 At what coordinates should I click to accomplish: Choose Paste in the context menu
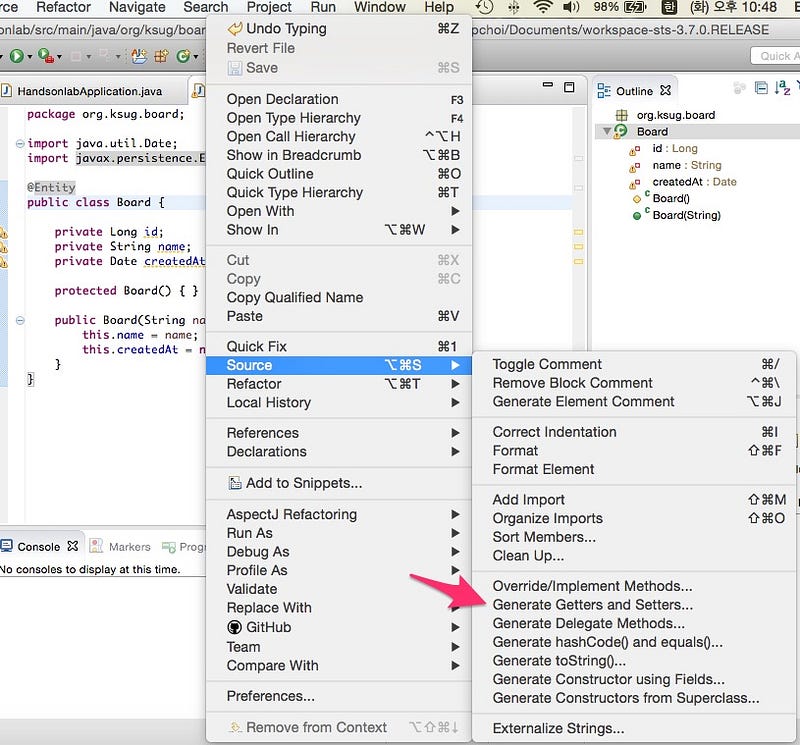coord(339,316)
